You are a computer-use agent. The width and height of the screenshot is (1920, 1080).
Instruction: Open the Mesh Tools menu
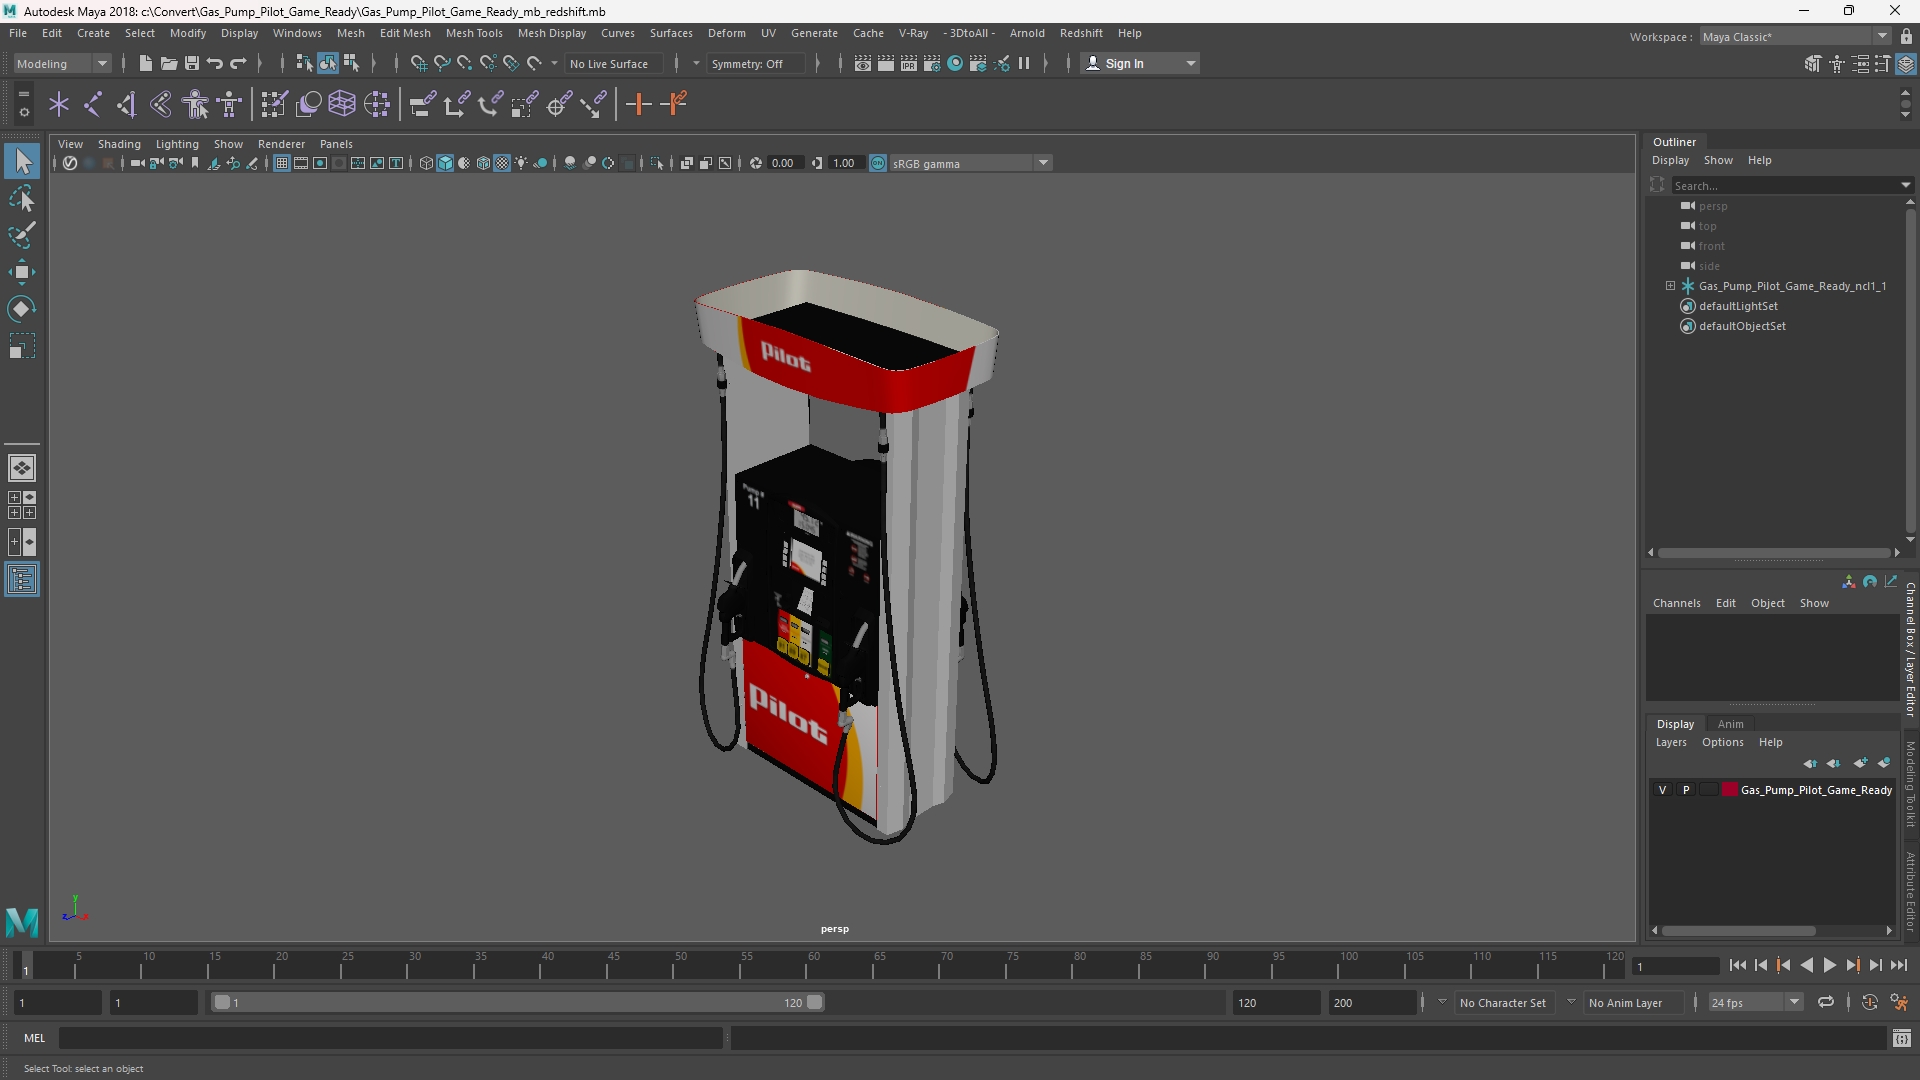coord(474,33)
